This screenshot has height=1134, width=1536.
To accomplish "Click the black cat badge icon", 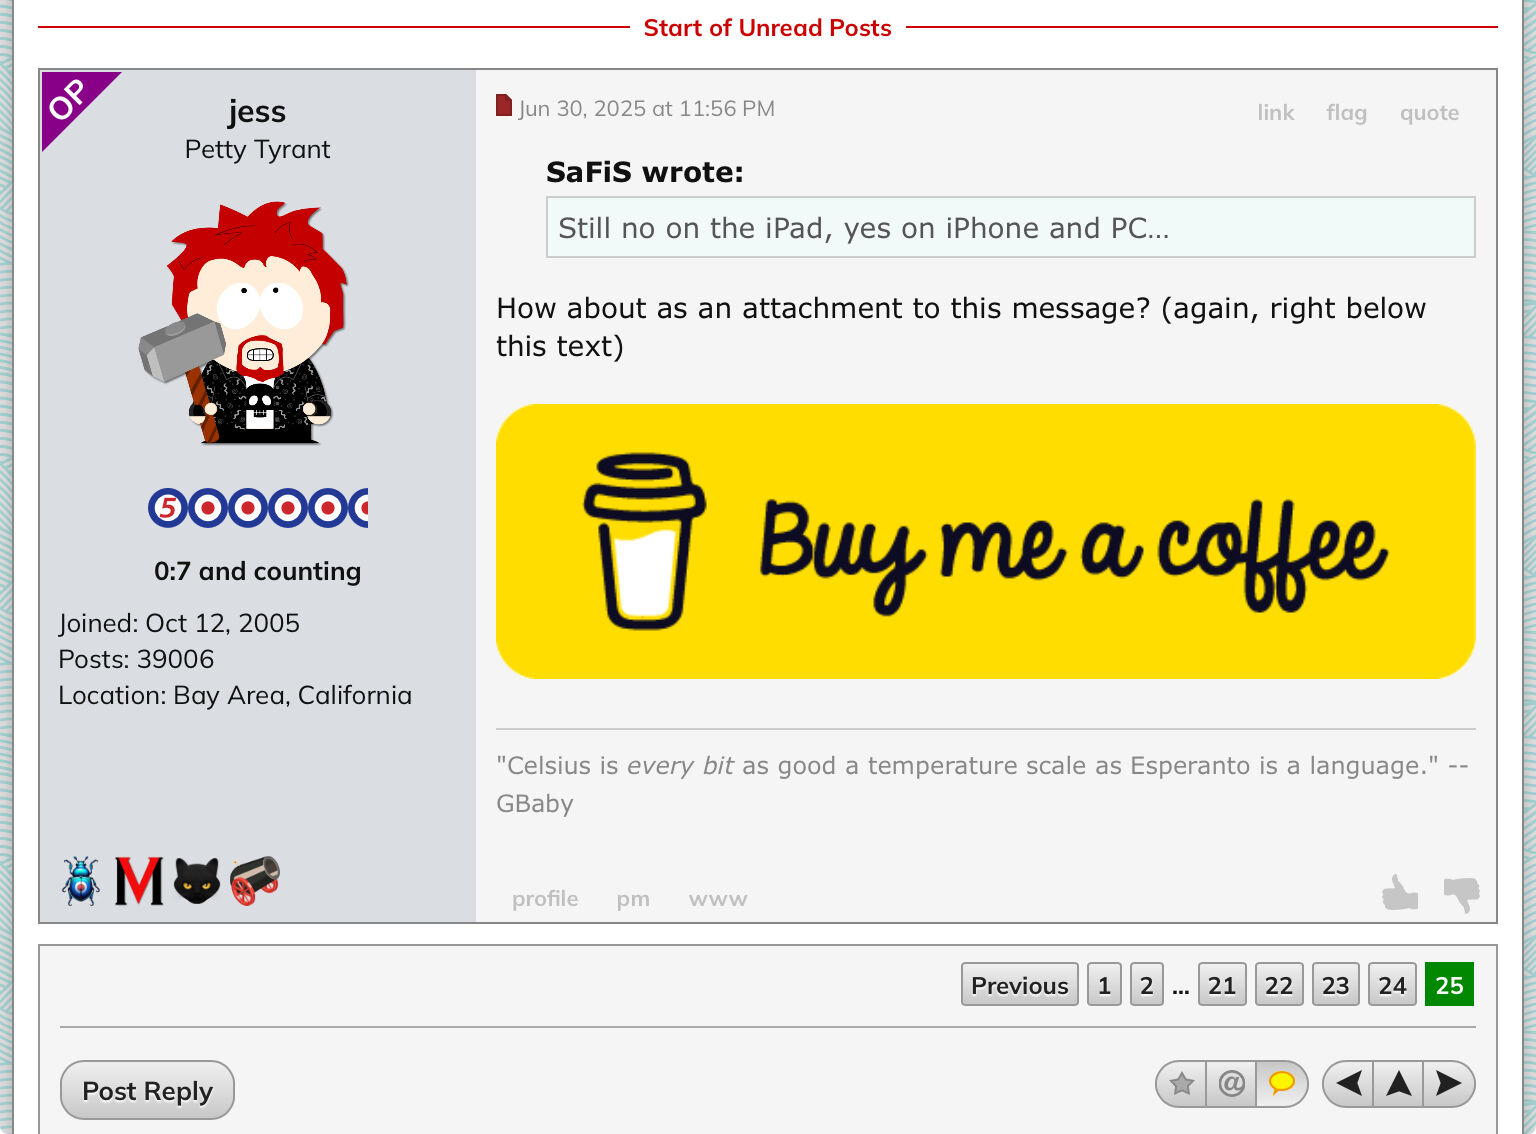I will pyautogui.click(x=197, y=881).
